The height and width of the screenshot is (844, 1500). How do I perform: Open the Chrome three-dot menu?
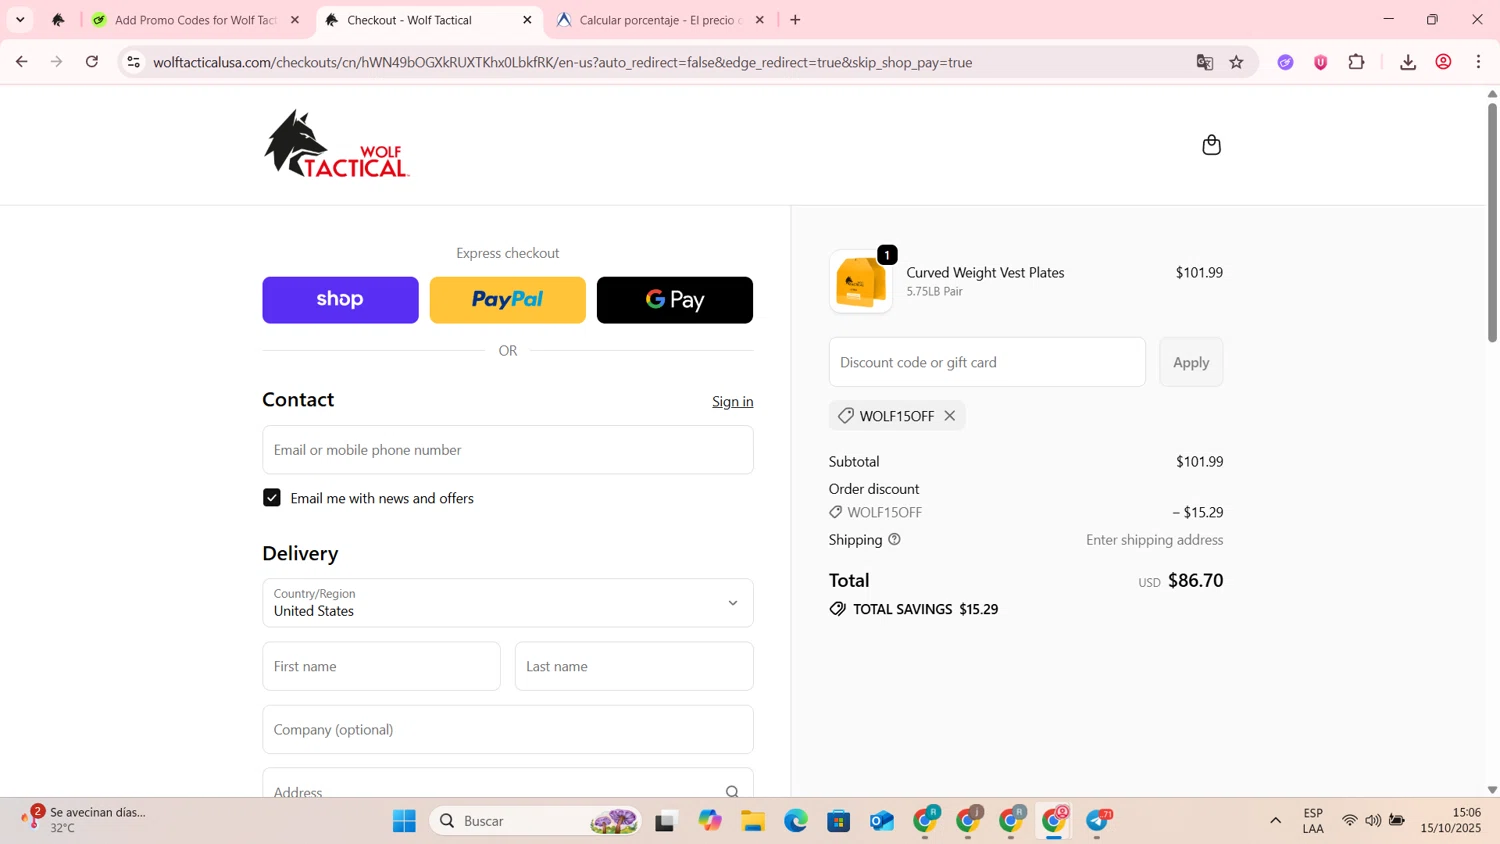pyautogui.click(x=1479, y=62)
